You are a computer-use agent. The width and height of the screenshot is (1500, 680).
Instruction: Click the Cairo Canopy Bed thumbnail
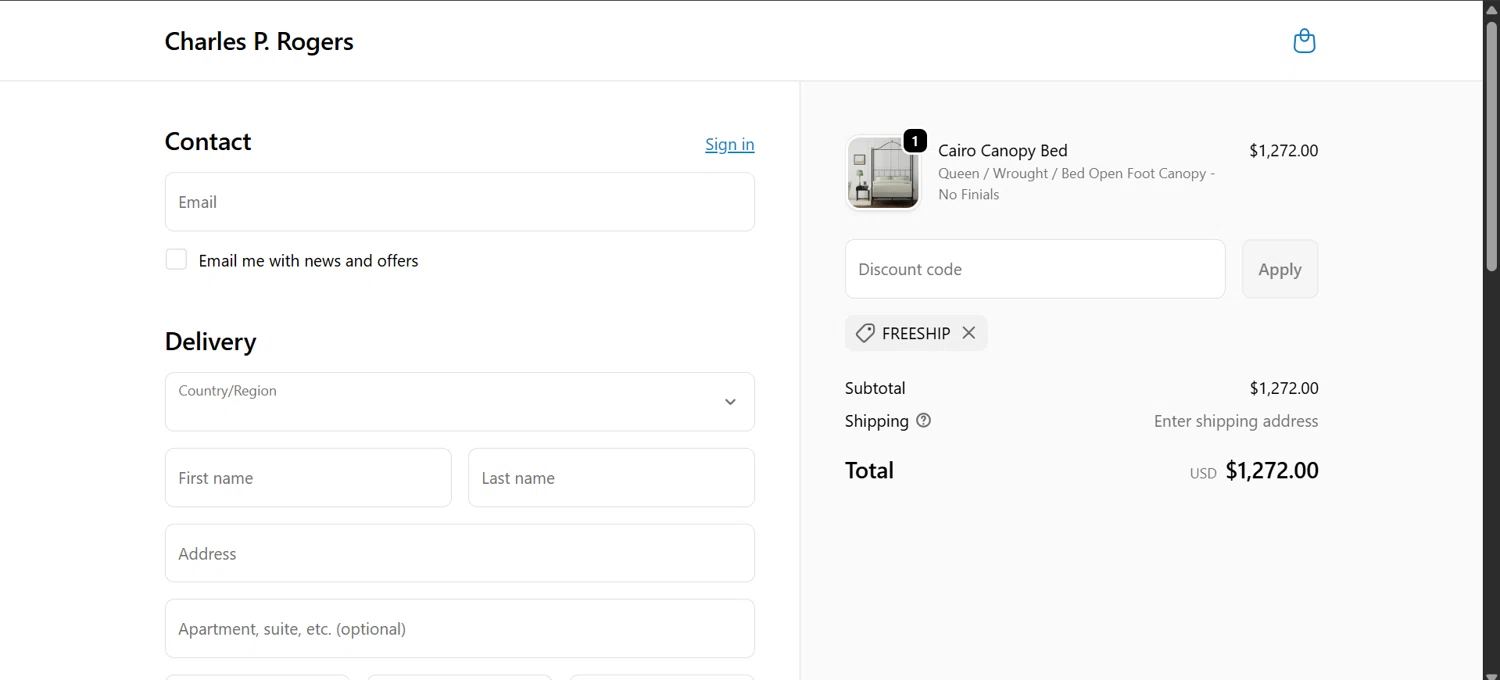point(883,173)
